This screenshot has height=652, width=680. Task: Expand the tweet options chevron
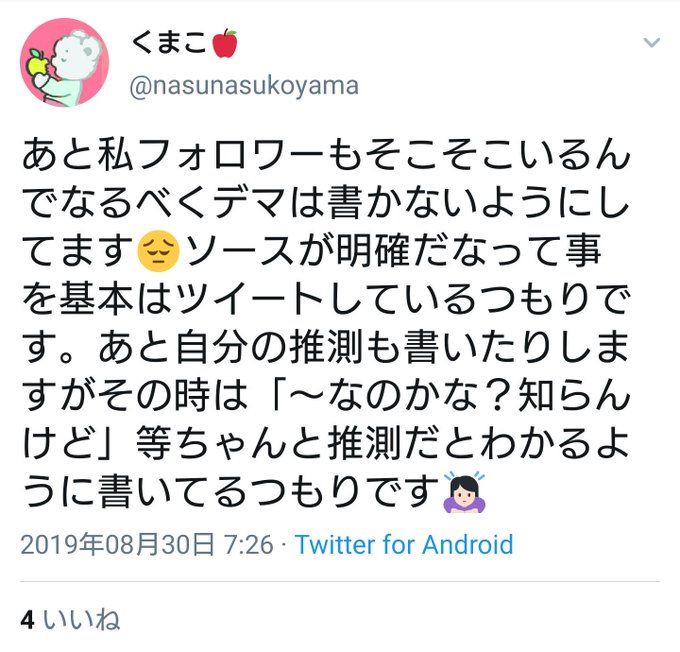[x=651, y=42]
